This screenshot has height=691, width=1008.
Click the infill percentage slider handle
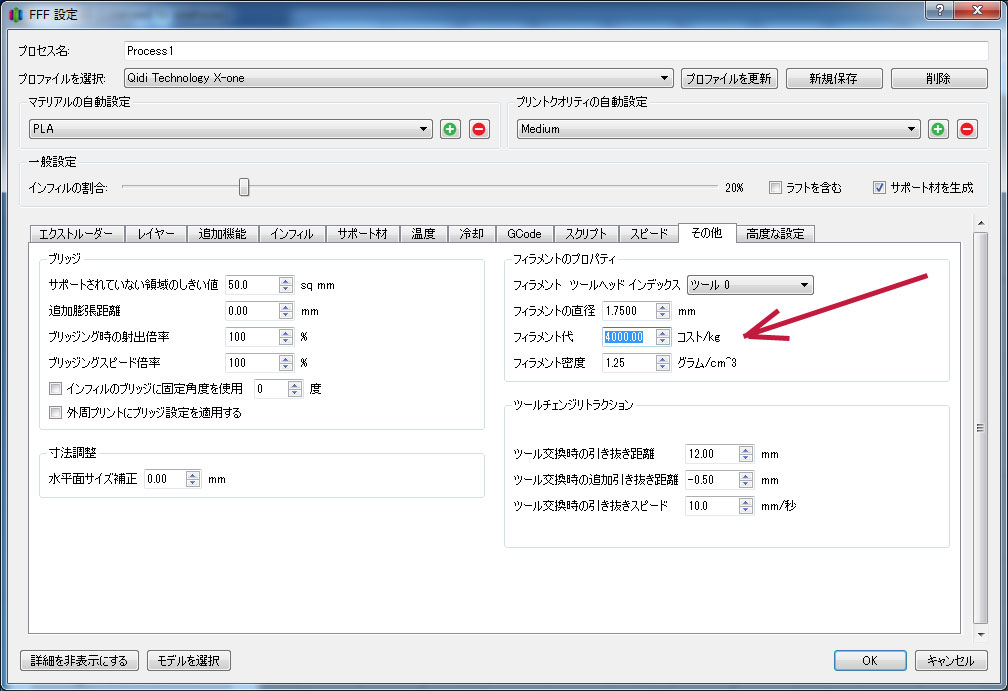pyautogui.click(x=244, y=187)
